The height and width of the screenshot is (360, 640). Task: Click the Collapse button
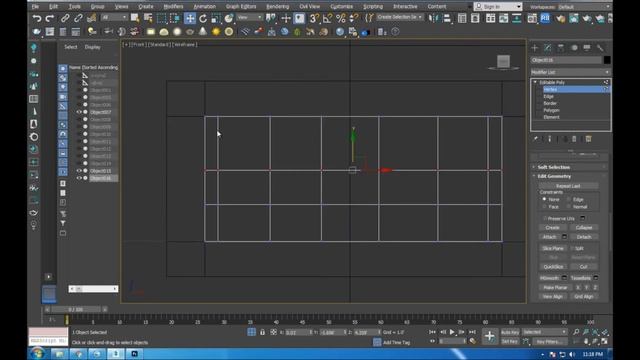point(584,227)
